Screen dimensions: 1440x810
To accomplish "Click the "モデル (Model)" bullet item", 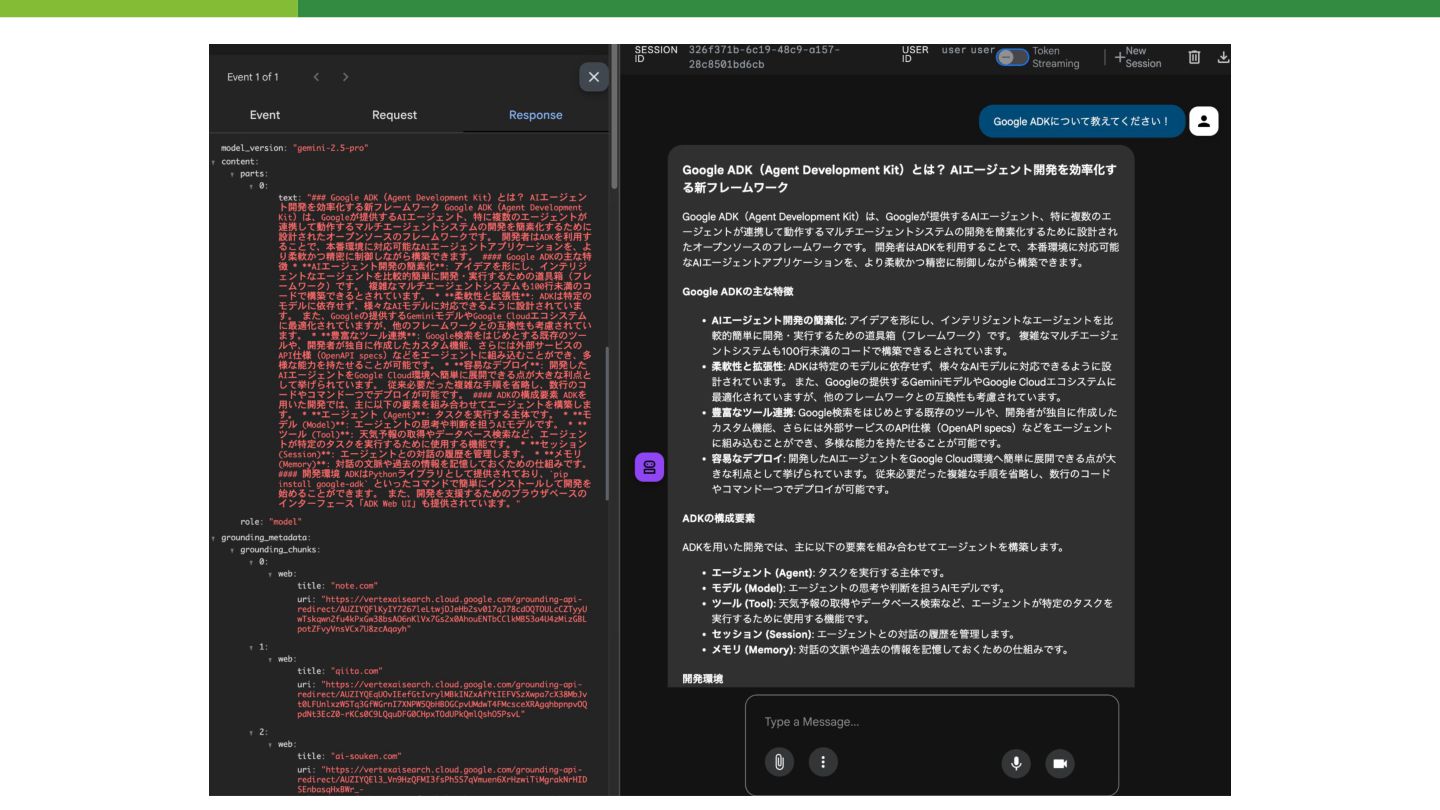I will point(858,588).
